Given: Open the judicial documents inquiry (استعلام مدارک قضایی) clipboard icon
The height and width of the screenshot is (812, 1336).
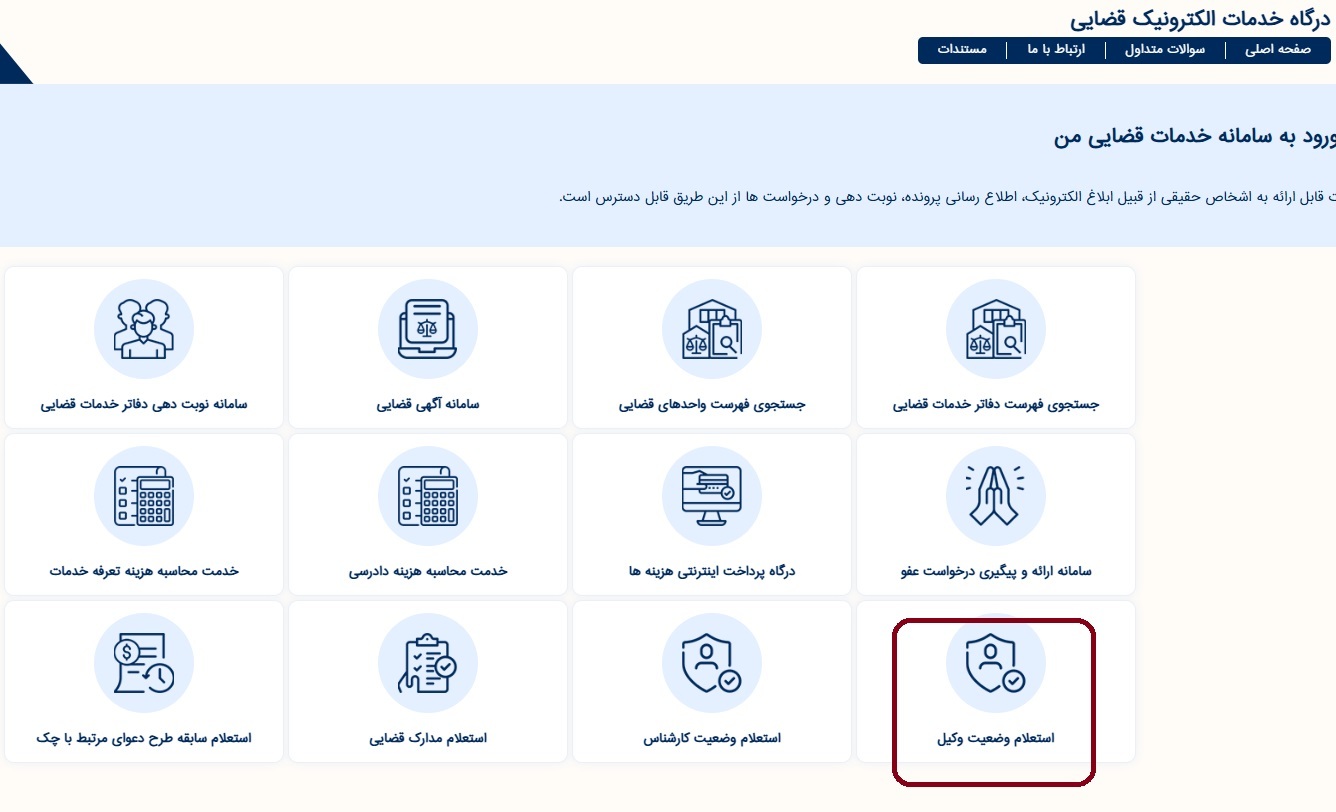Looking at the screenshot, I should click(x=428, y=662).
